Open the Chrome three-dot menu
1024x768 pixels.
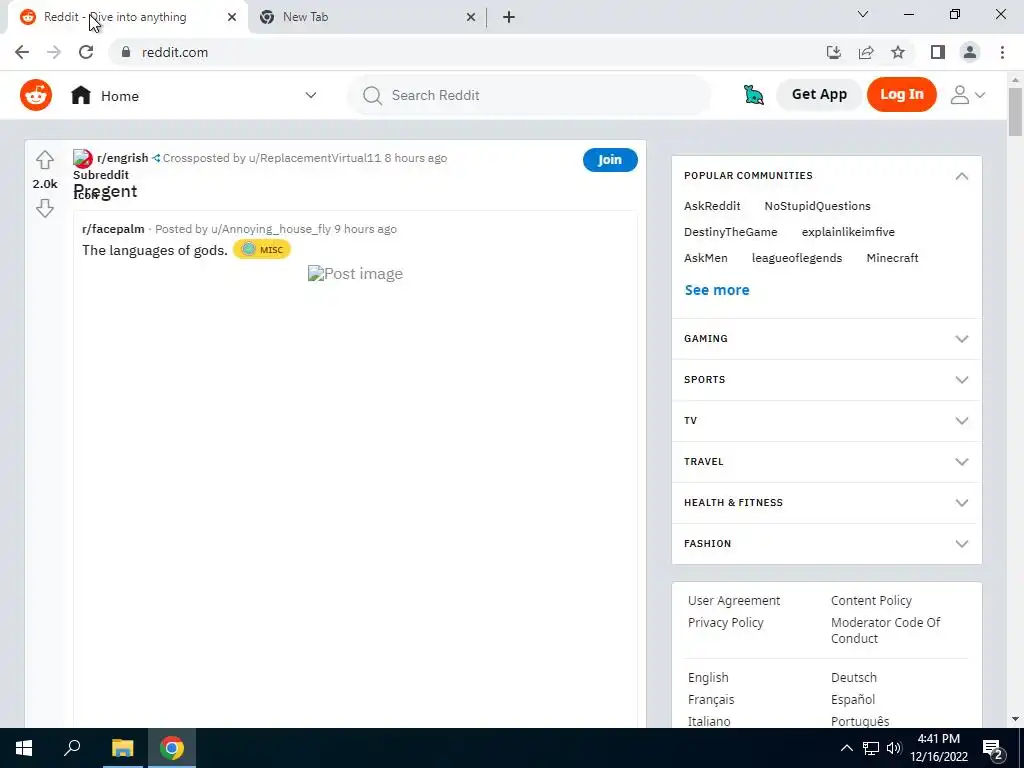(x=1002, y=52)
